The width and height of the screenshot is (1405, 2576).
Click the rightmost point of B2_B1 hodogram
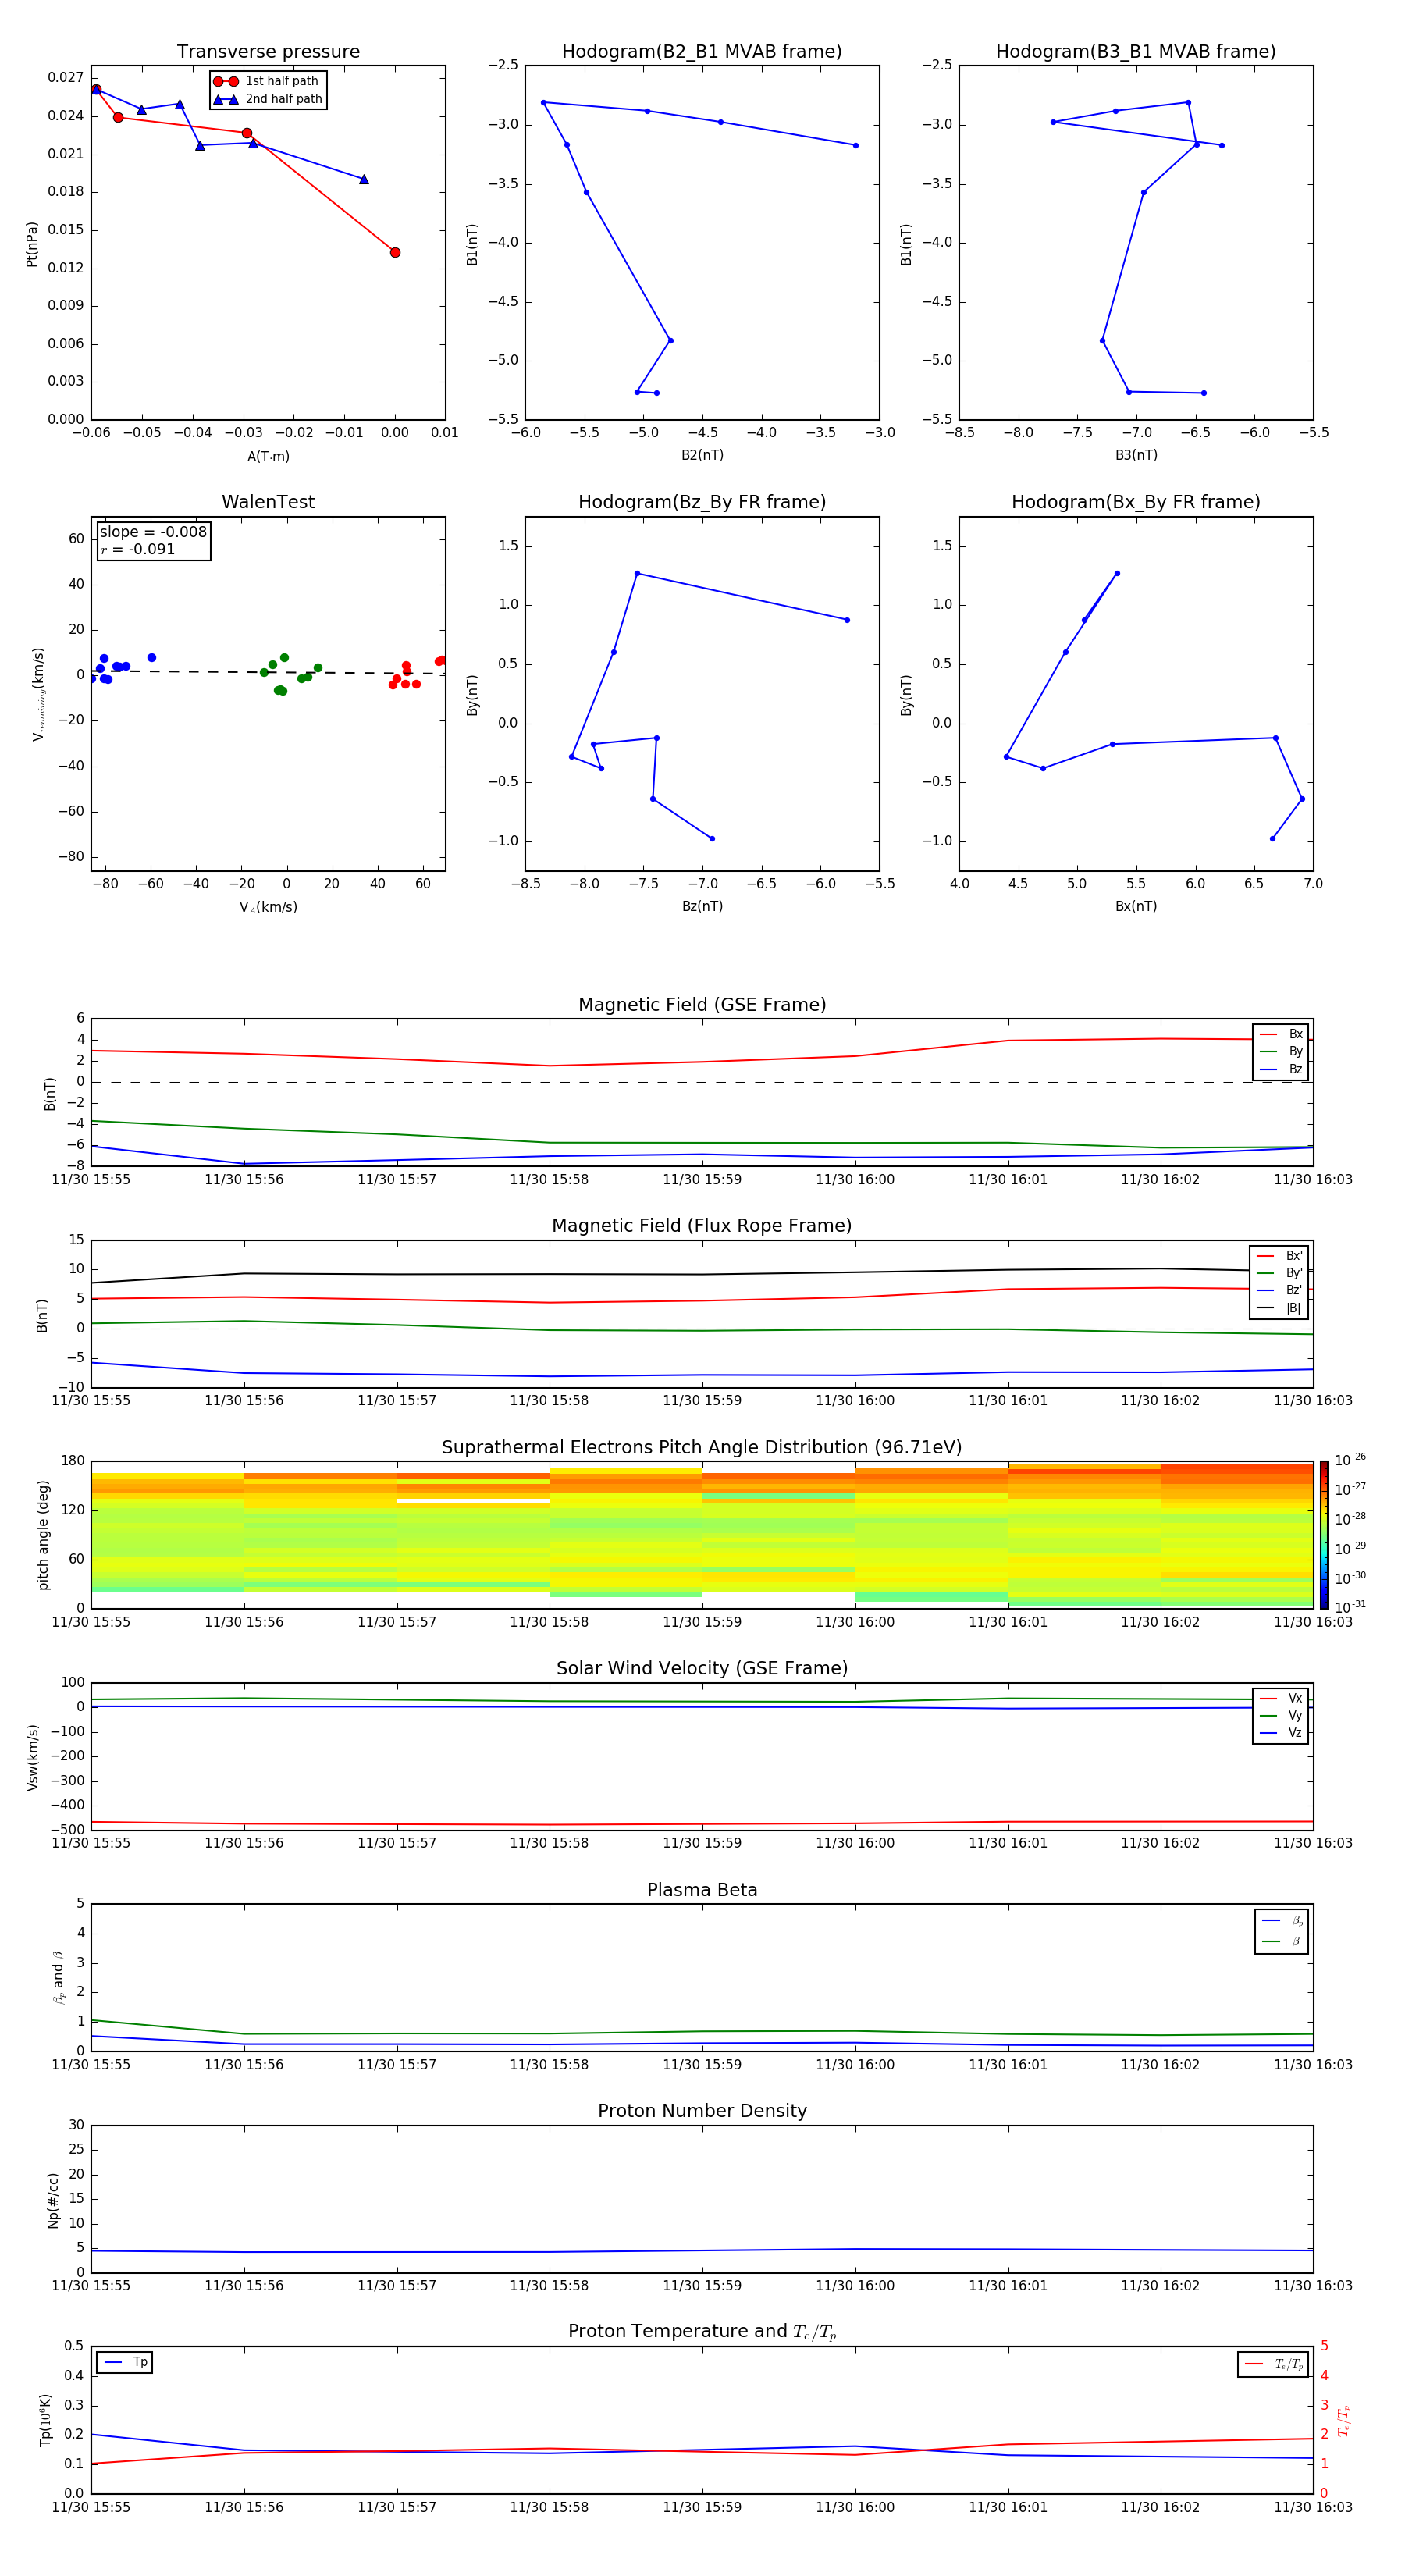[x=855, y=145]
